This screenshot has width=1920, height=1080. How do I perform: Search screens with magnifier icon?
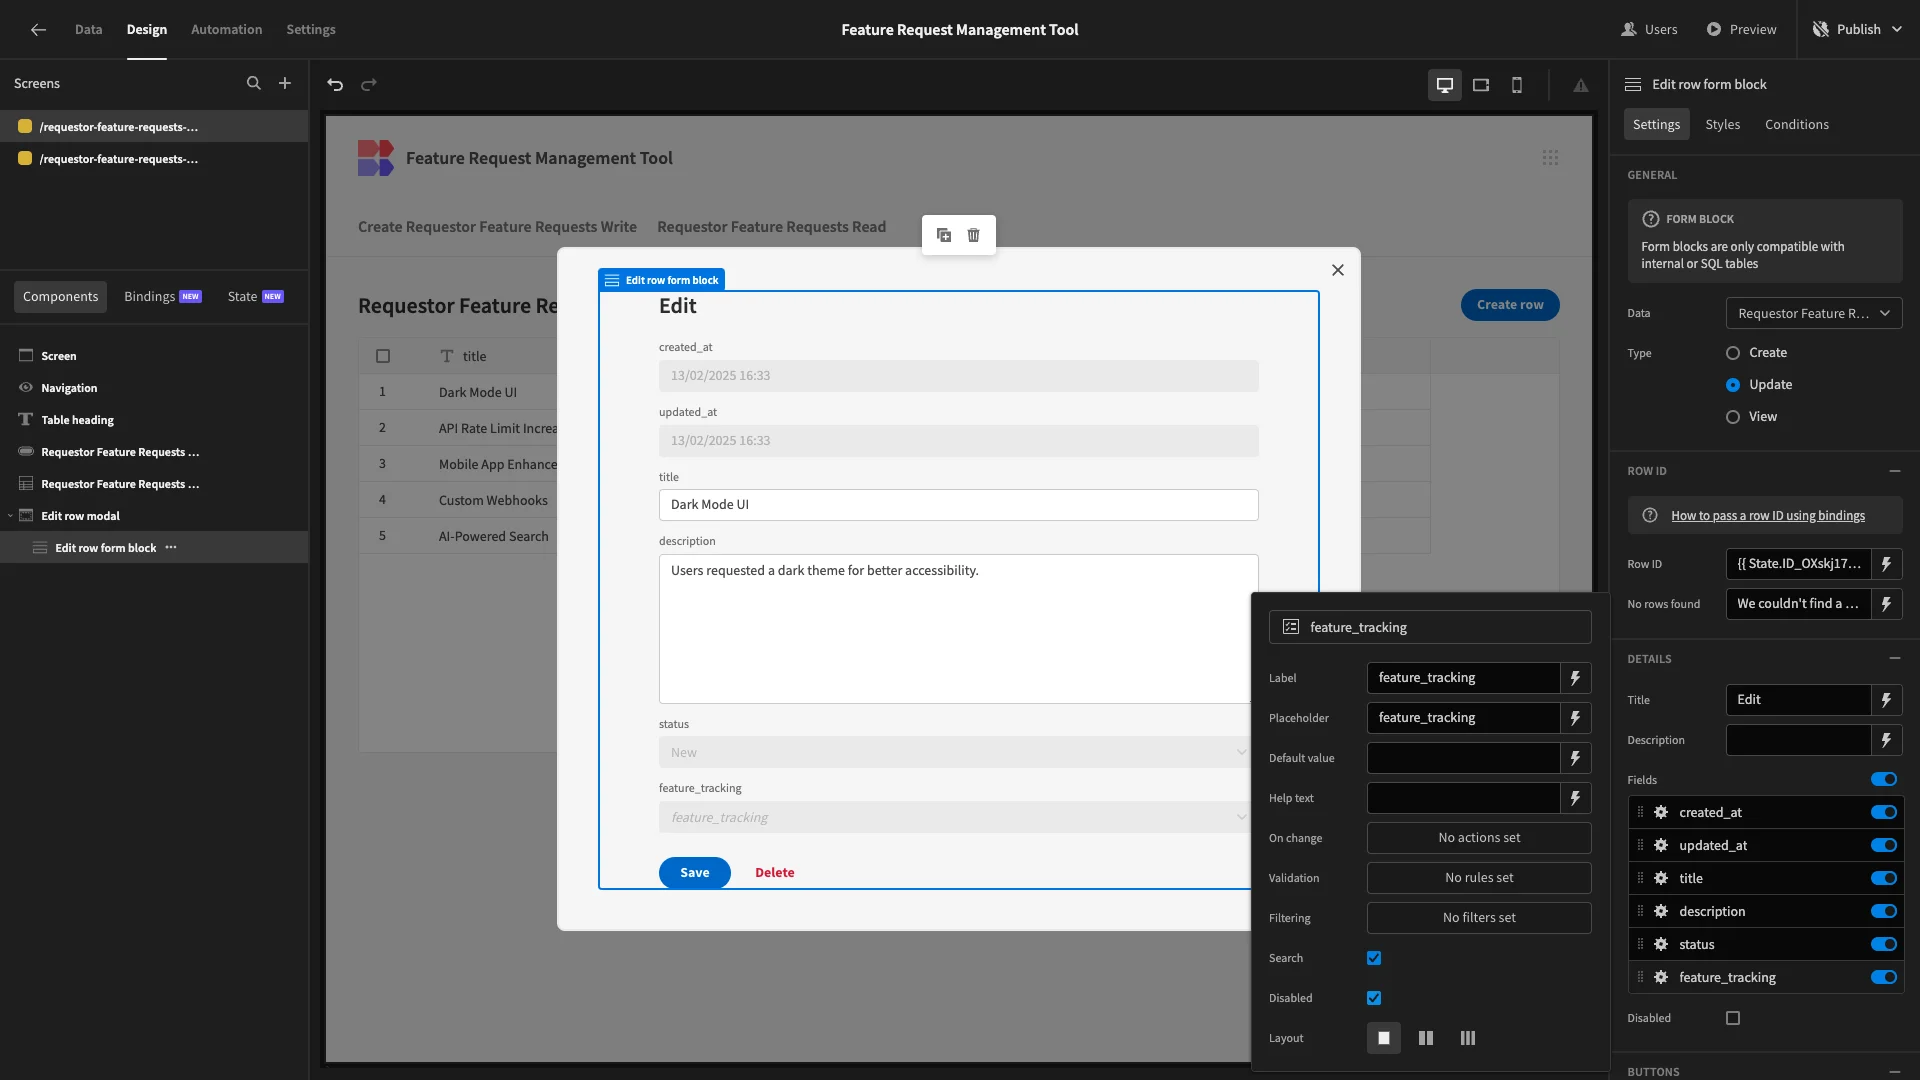(254, 84)
